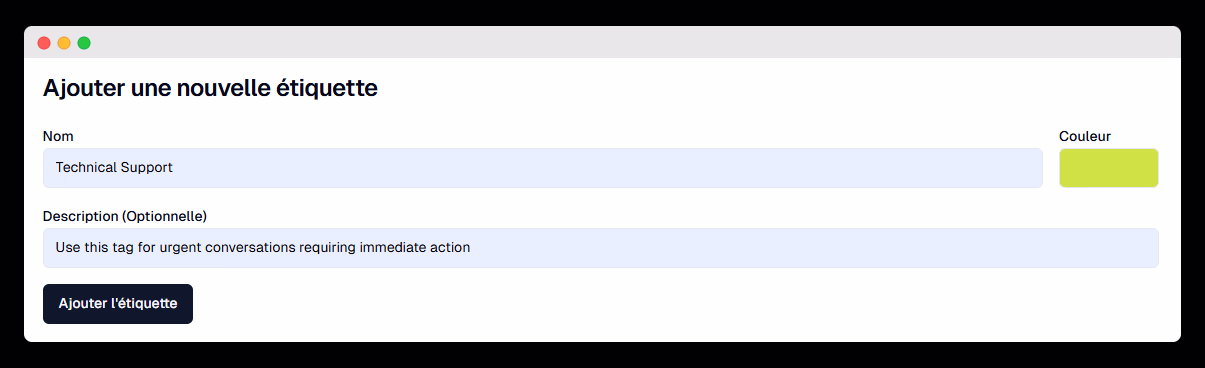Click the red close window button

44,43
